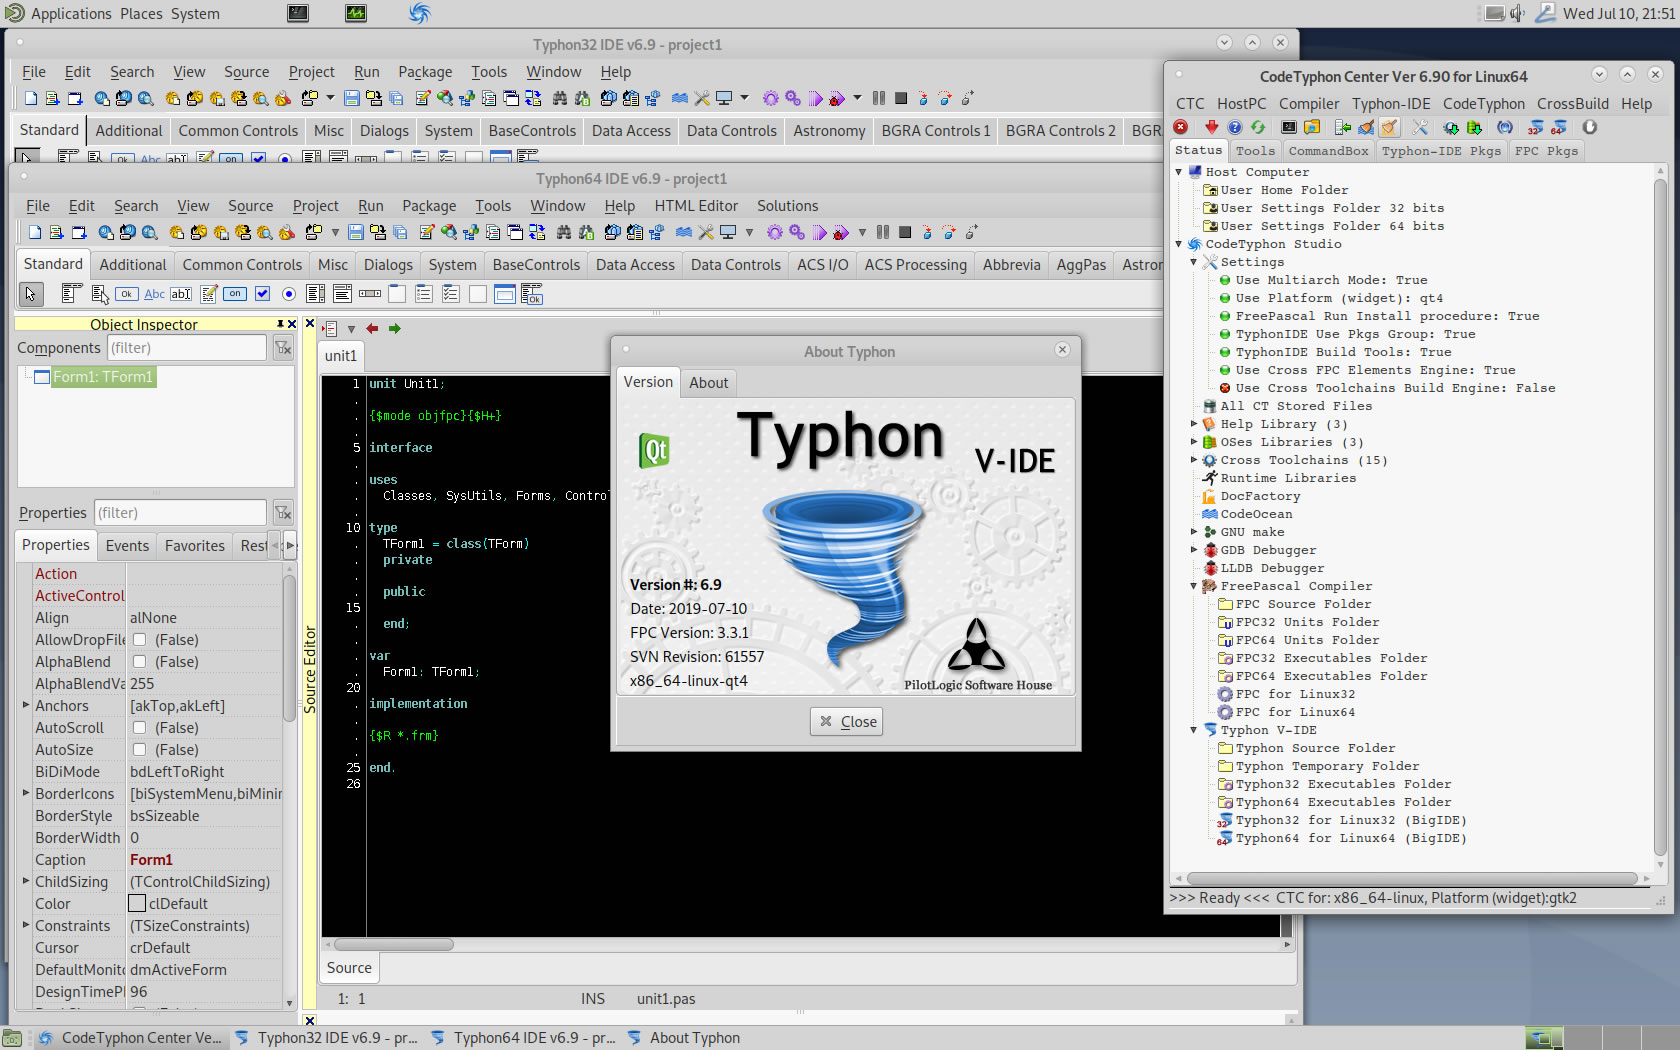The image size is (1680, 1050).
Task: Click the New Unit icon in Typhon64 toolbar
Action: 57,232
